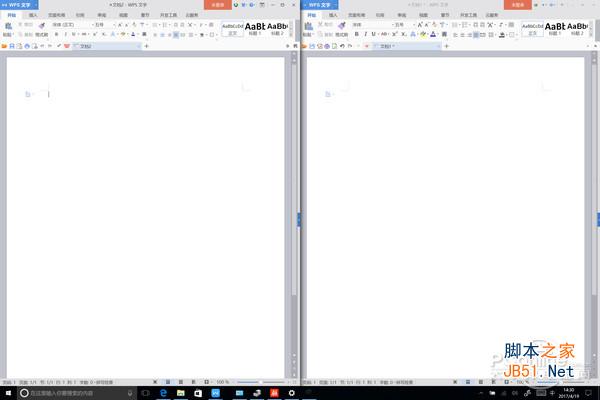The height and width of the screenshot is (400, 600).
Task: Click Paragraph Shading bucket in right window
Action: [502, 34]
